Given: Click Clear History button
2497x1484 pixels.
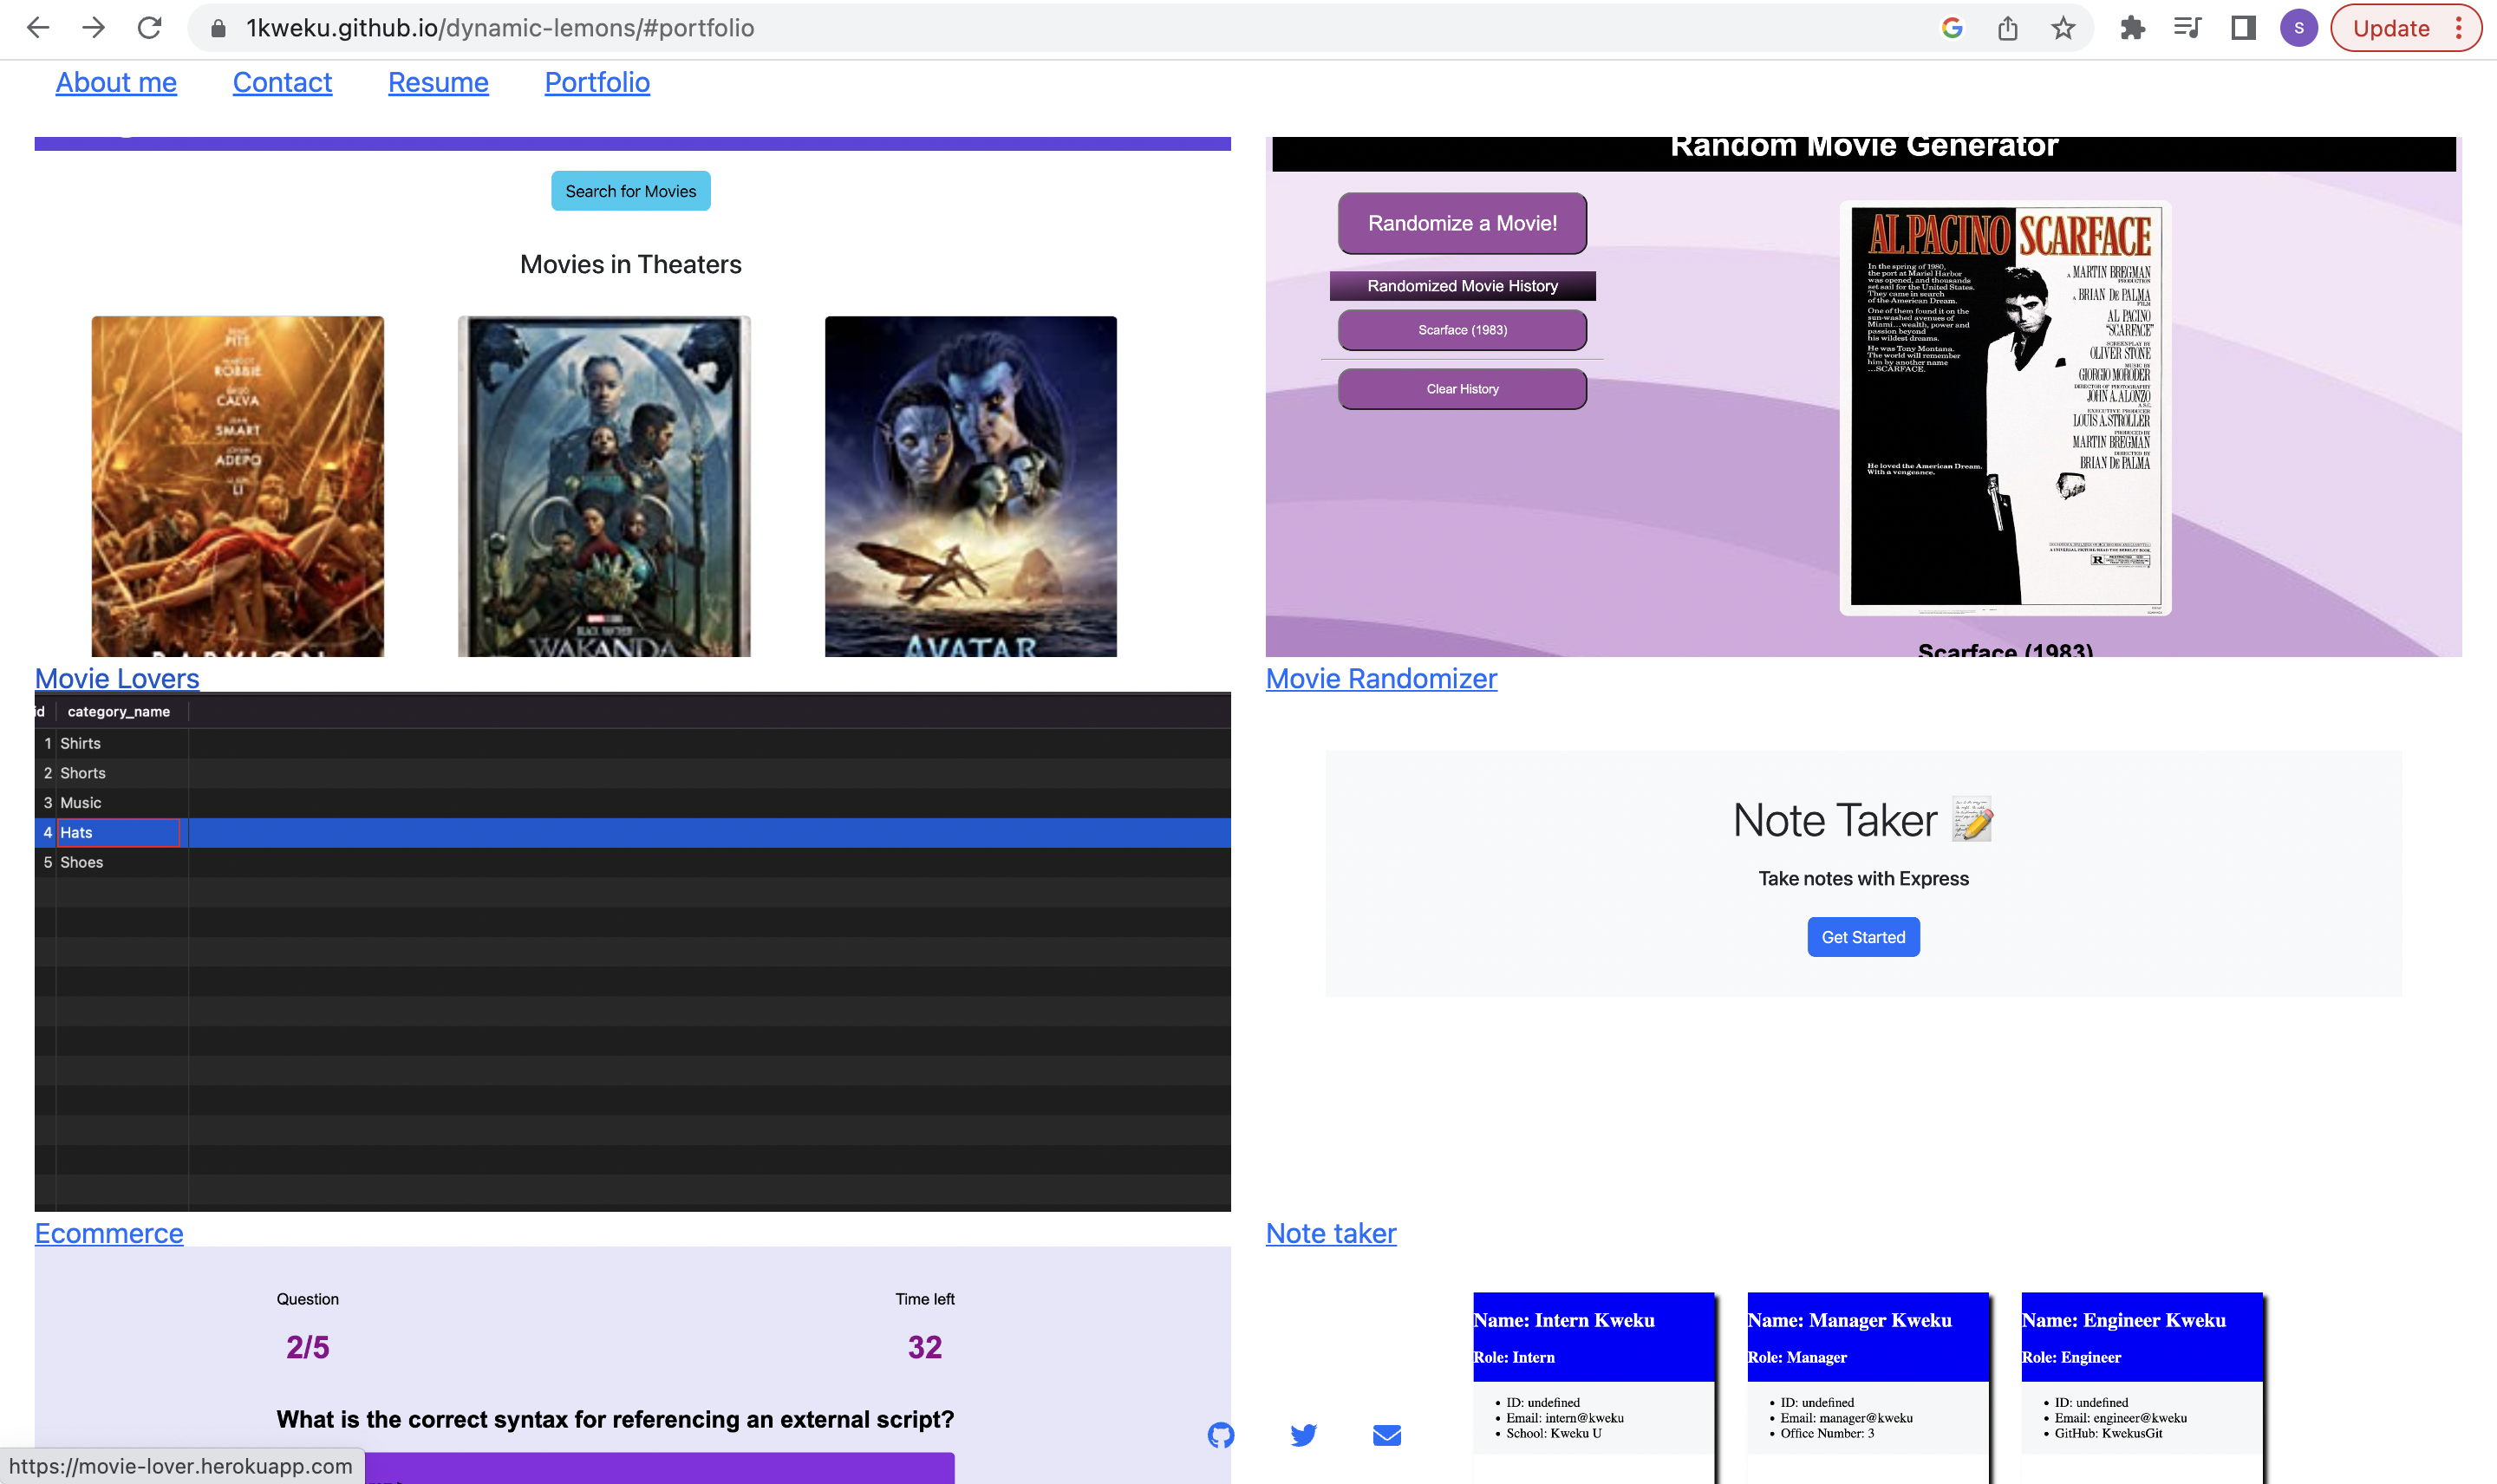Looking at the screenshot, I should [x=1462, y=389].
